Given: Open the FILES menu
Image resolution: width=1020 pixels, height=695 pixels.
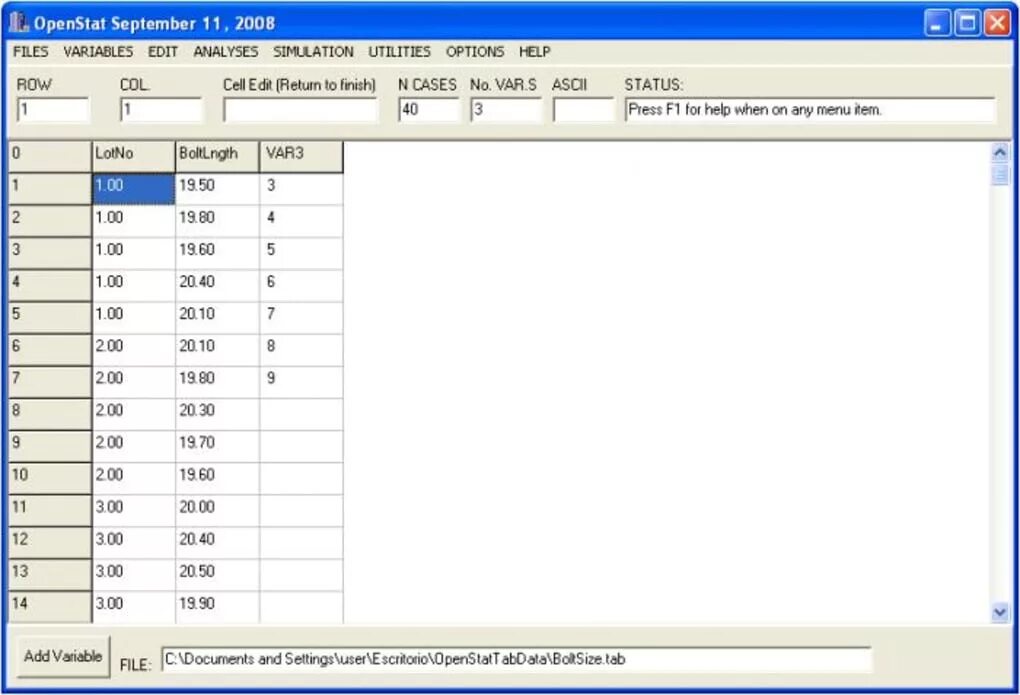Looking at the screenshot, I should [x=31, y=51].
